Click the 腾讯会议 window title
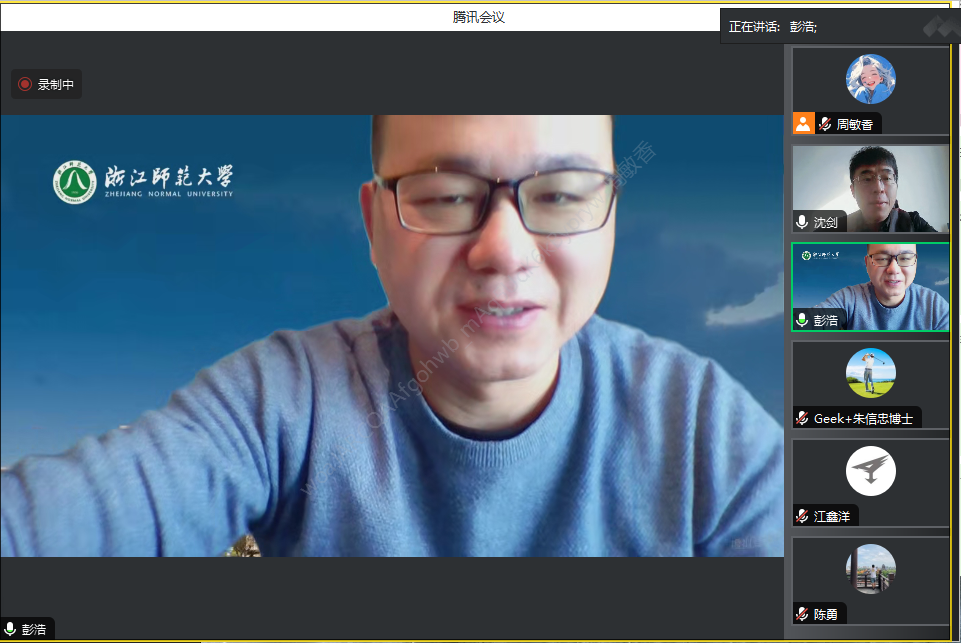 pyautogui.click(x=479, y=17)
